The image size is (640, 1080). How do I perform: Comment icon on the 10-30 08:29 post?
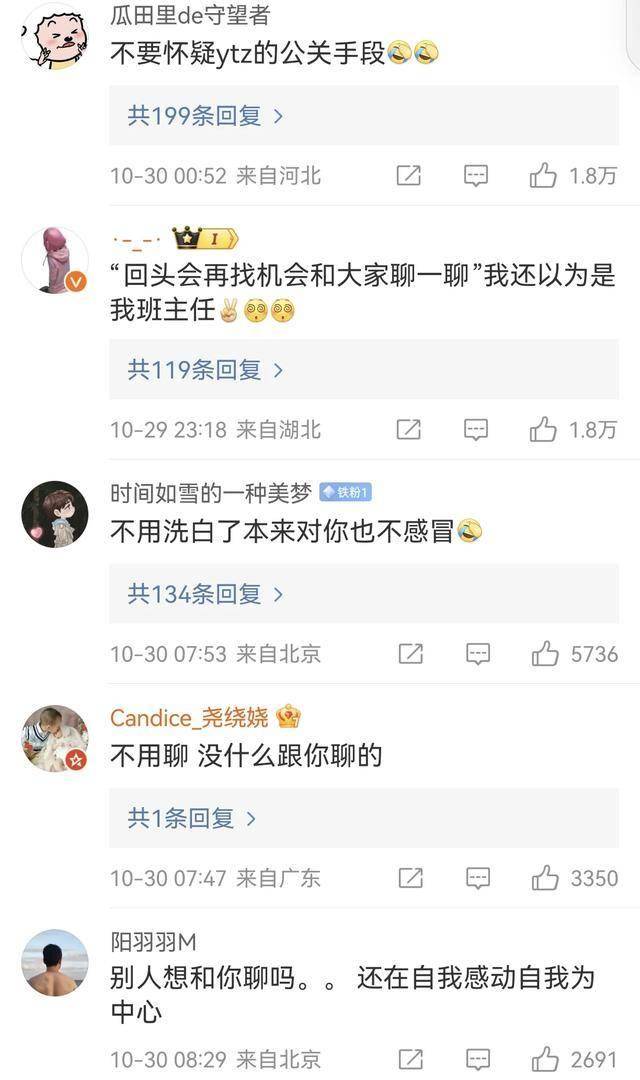(x=477, y=1059)
